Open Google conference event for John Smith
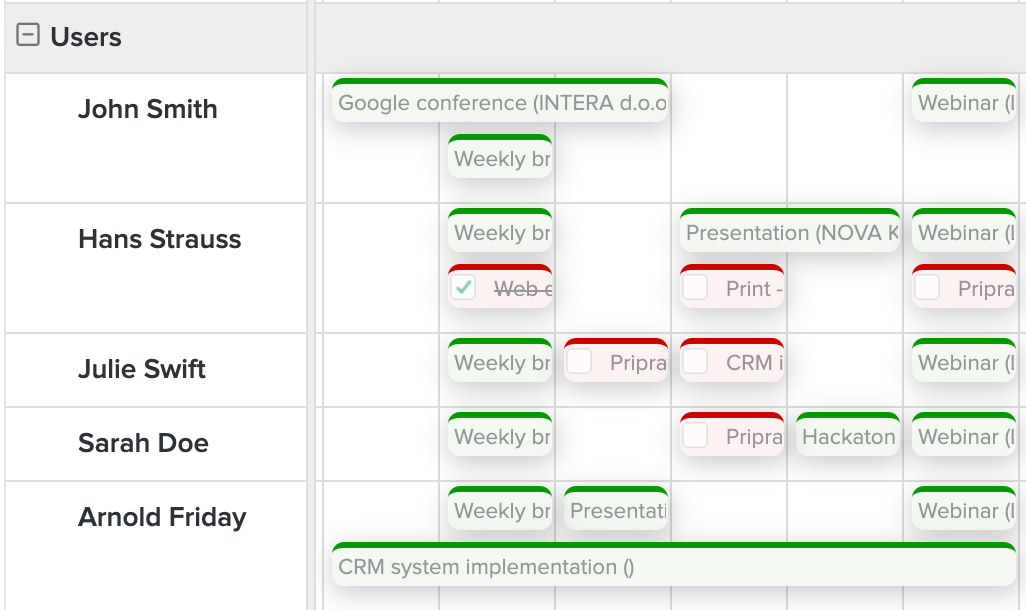1026x610 pixels. [x=500, y=100]
